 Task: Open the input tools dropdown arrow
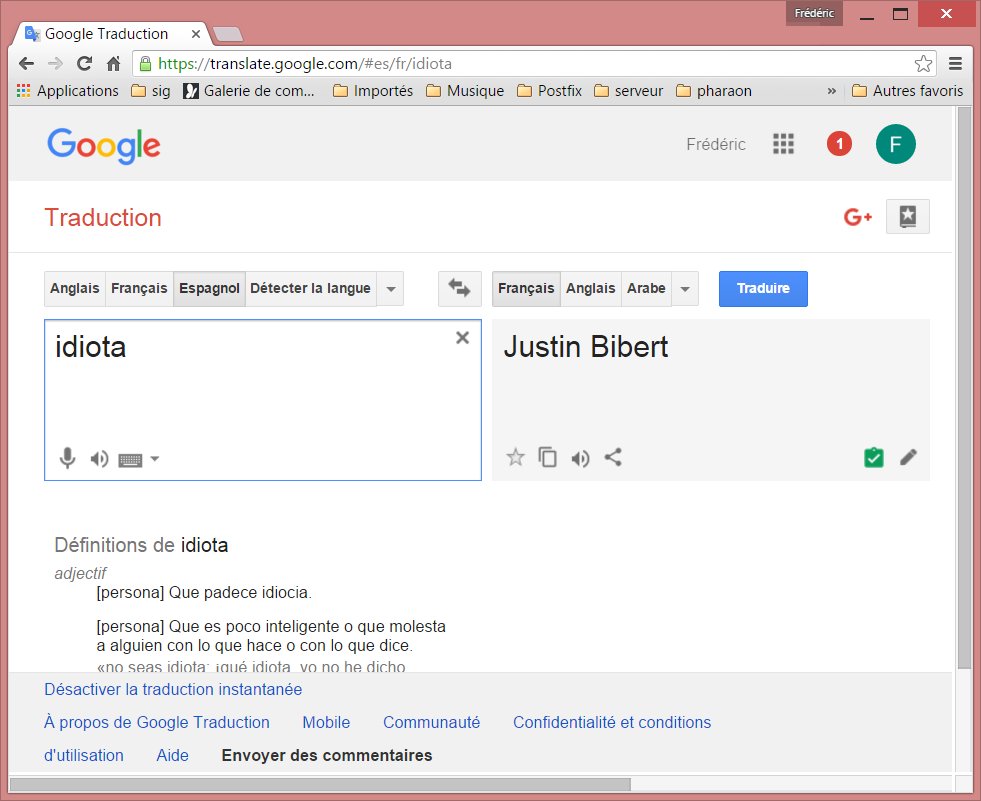tap(155, 459)
